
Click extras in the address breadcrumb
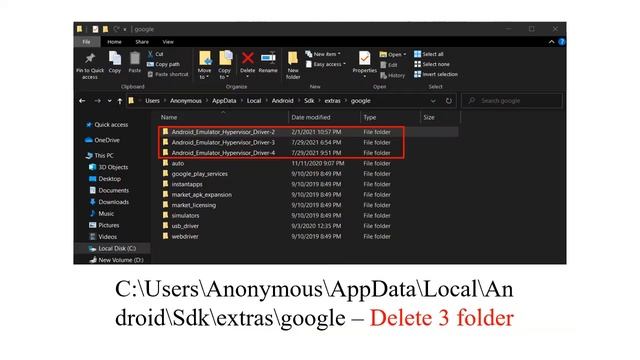332,101
